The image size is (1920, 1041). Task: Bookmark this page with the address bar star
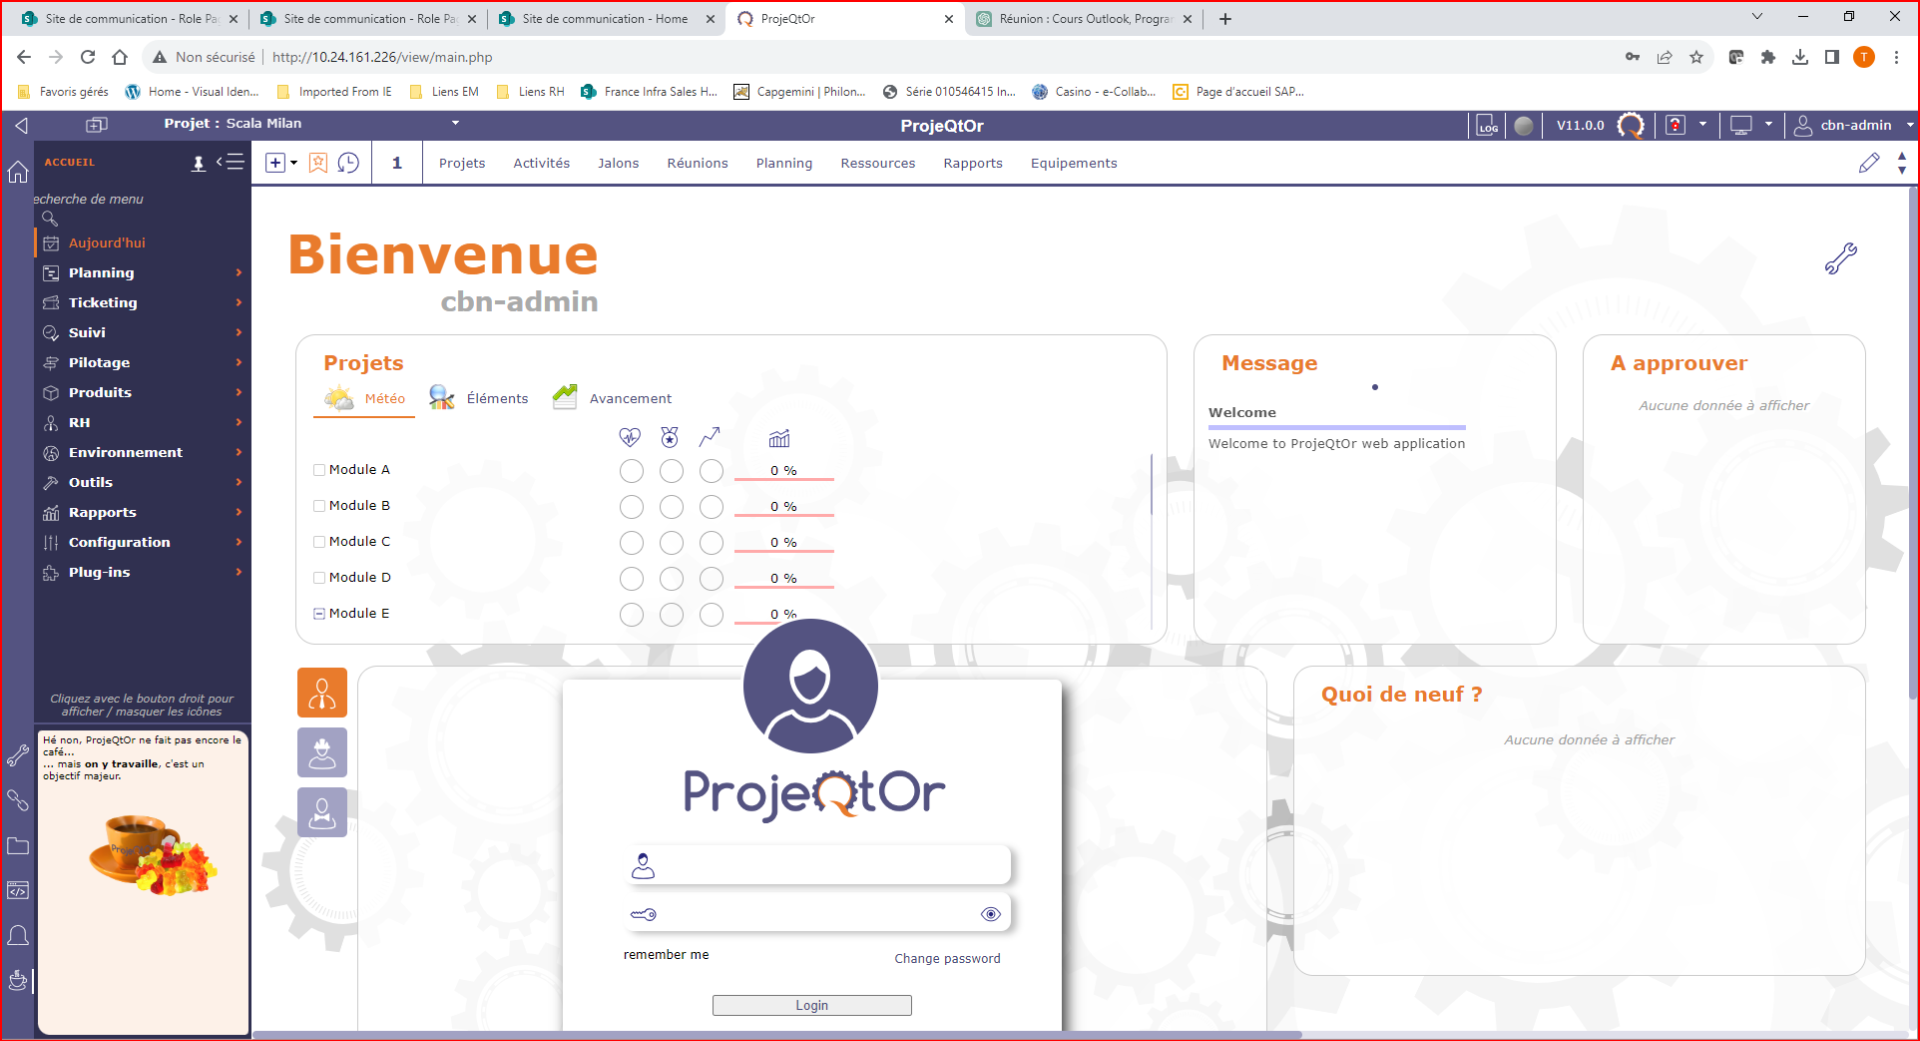[1696, 57]
